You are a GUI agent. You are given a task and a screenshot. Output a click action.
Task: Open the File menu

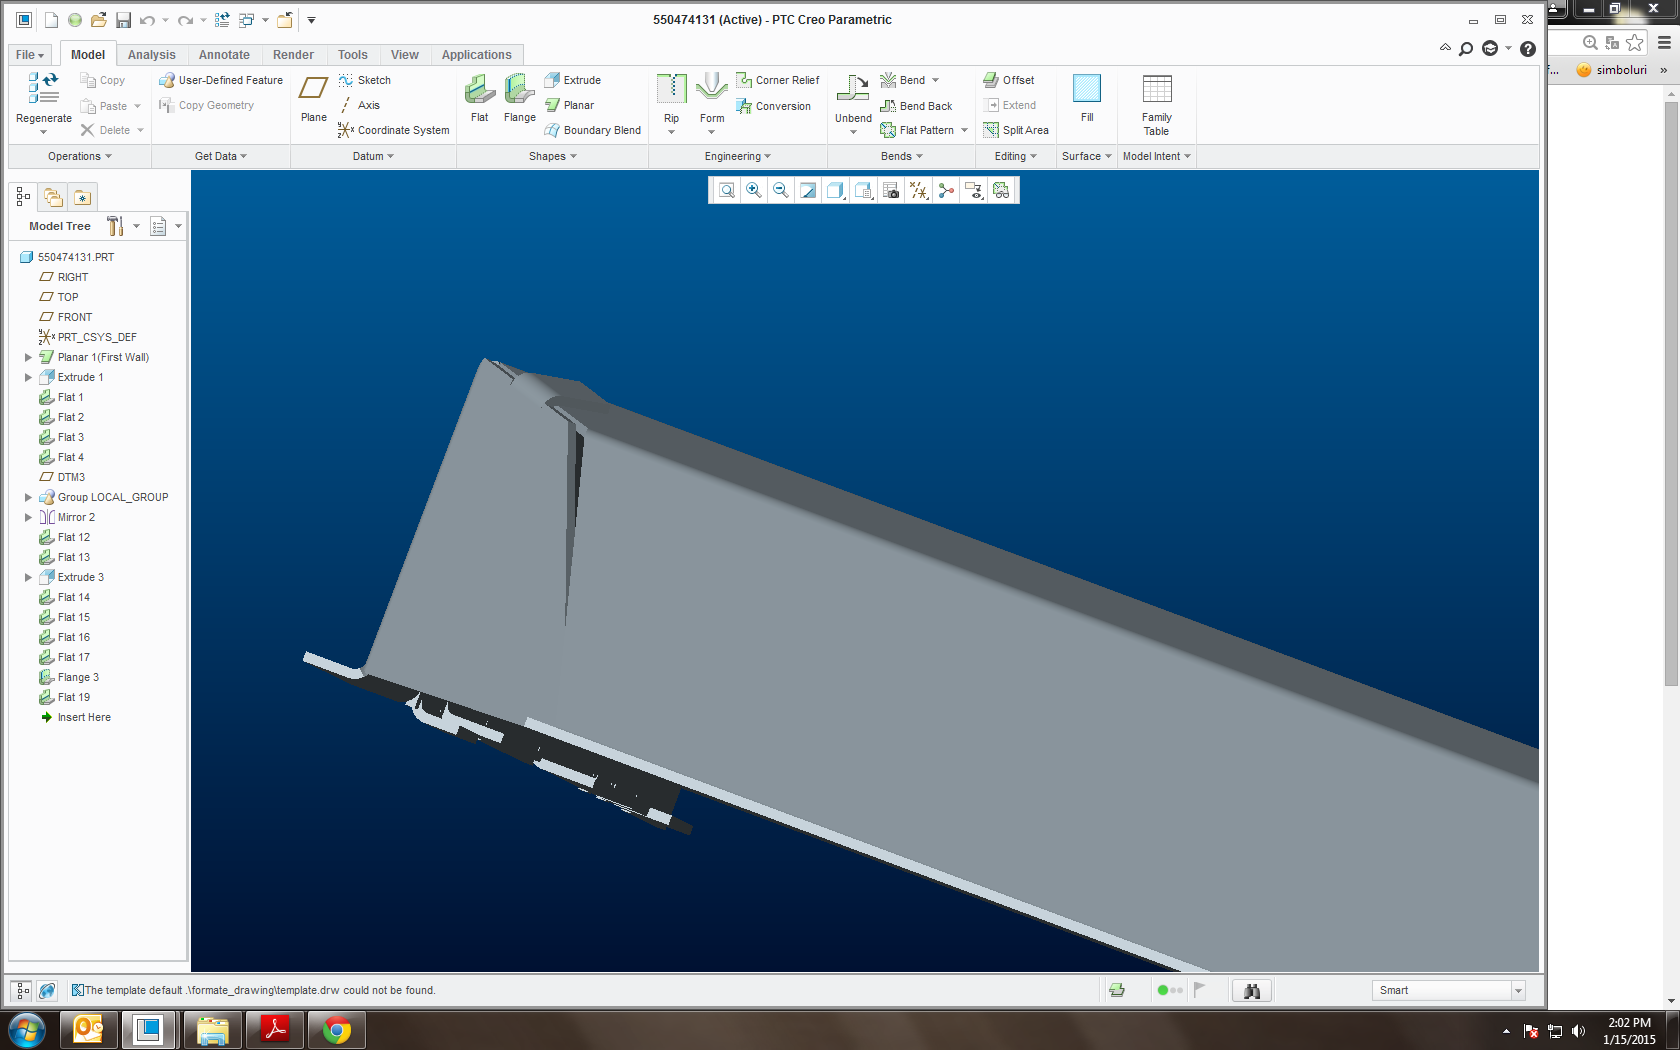tap(30, 55)
